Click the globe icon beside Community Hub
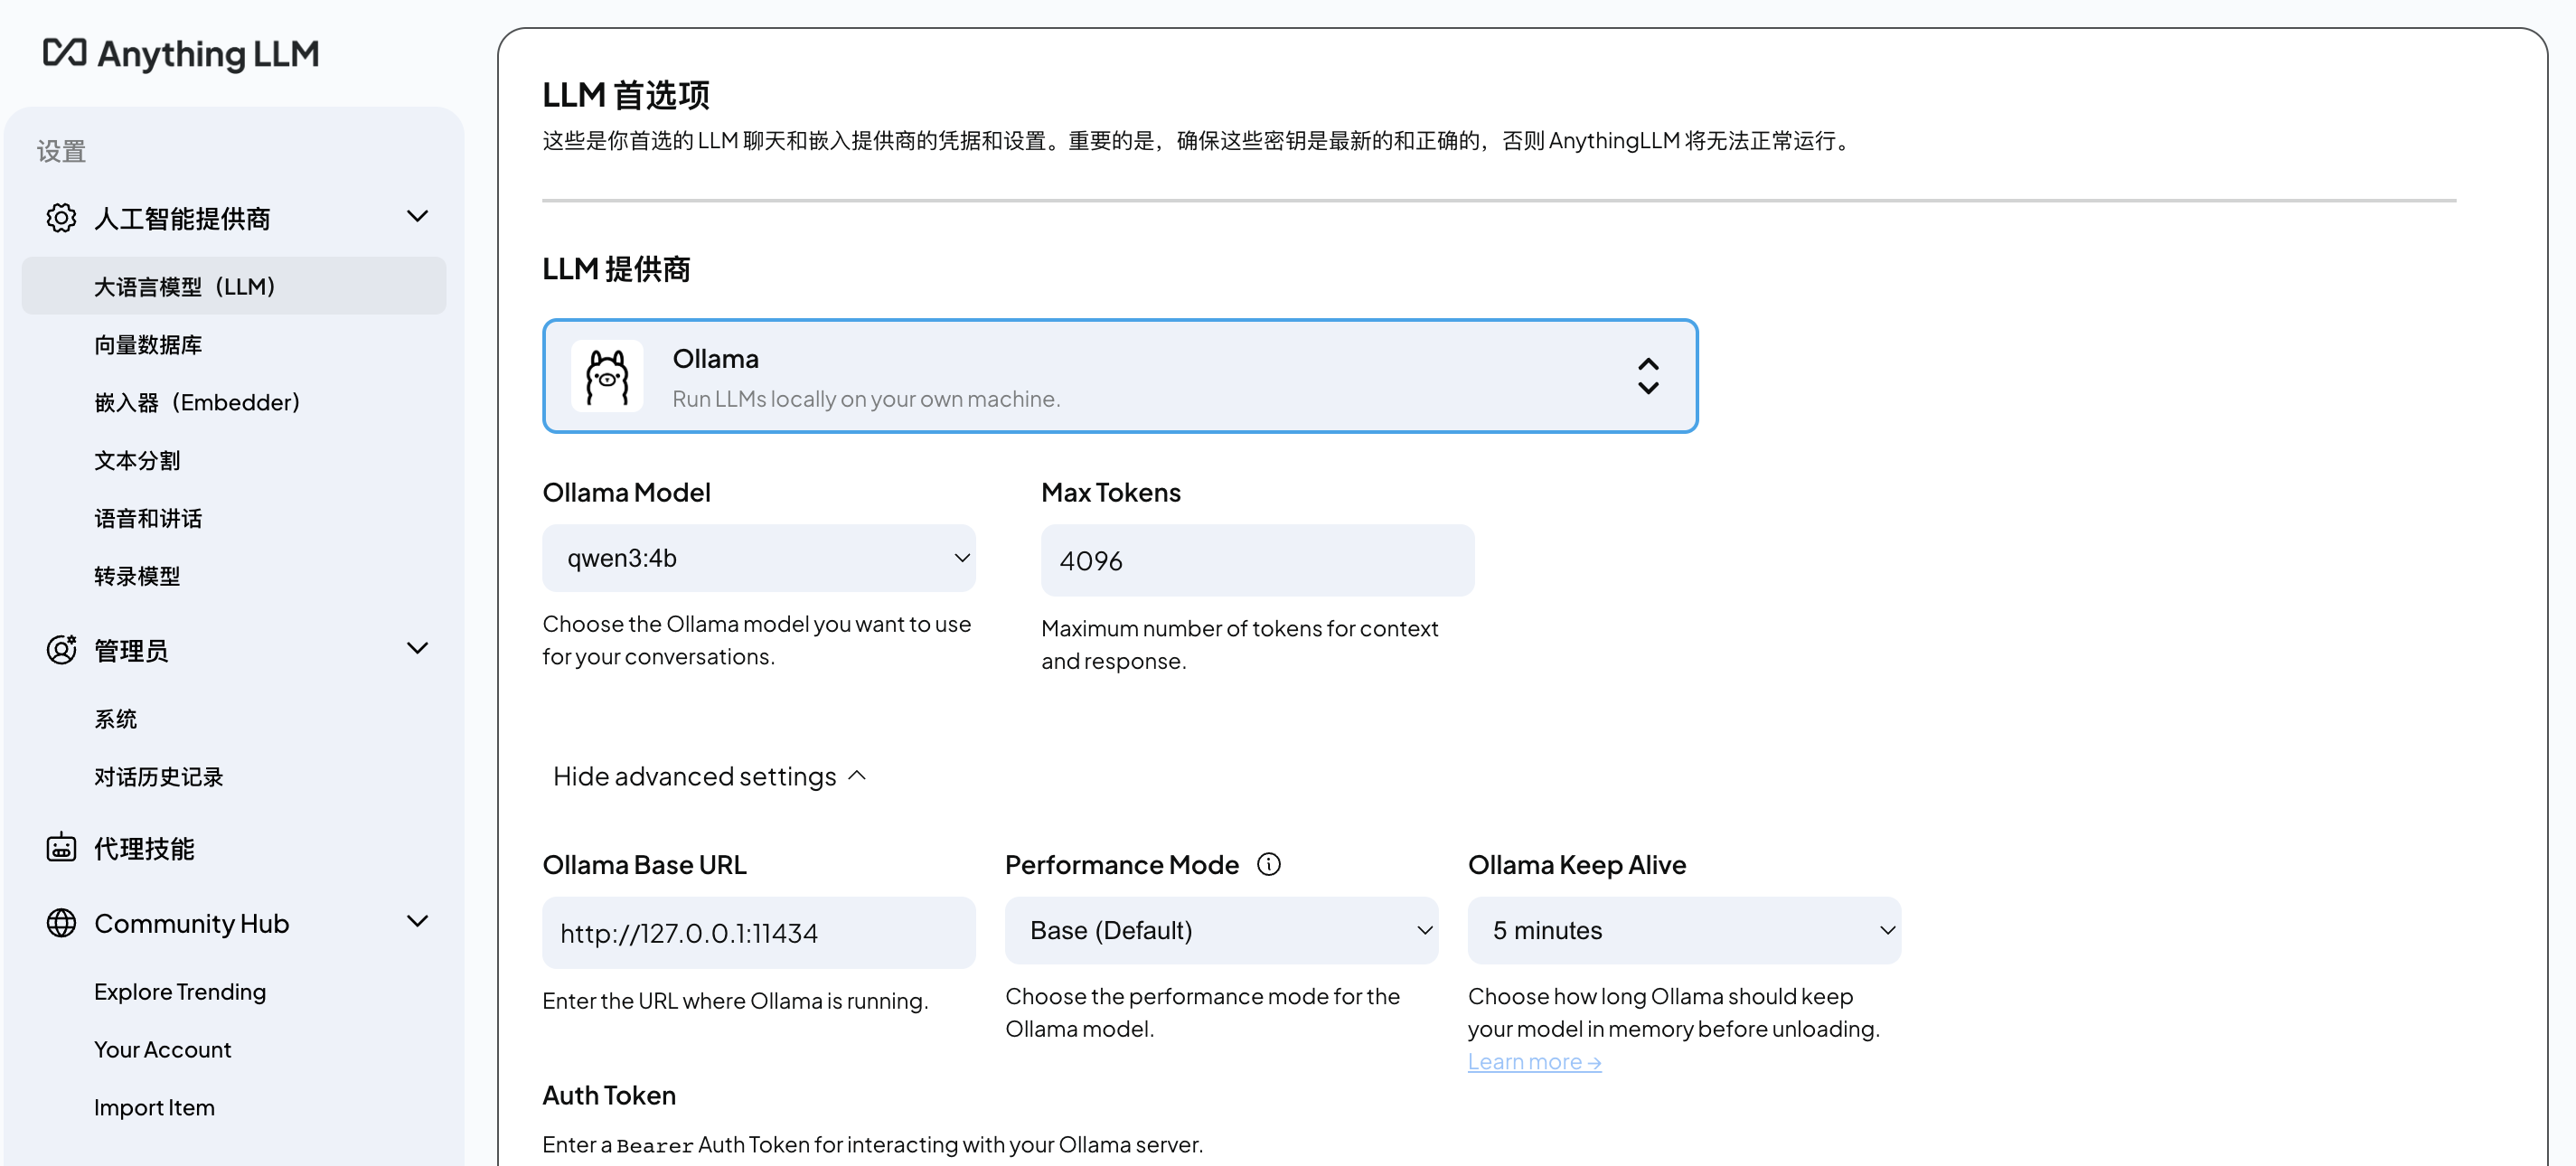The image size is (2576, 1166). [x=61, y=923]
